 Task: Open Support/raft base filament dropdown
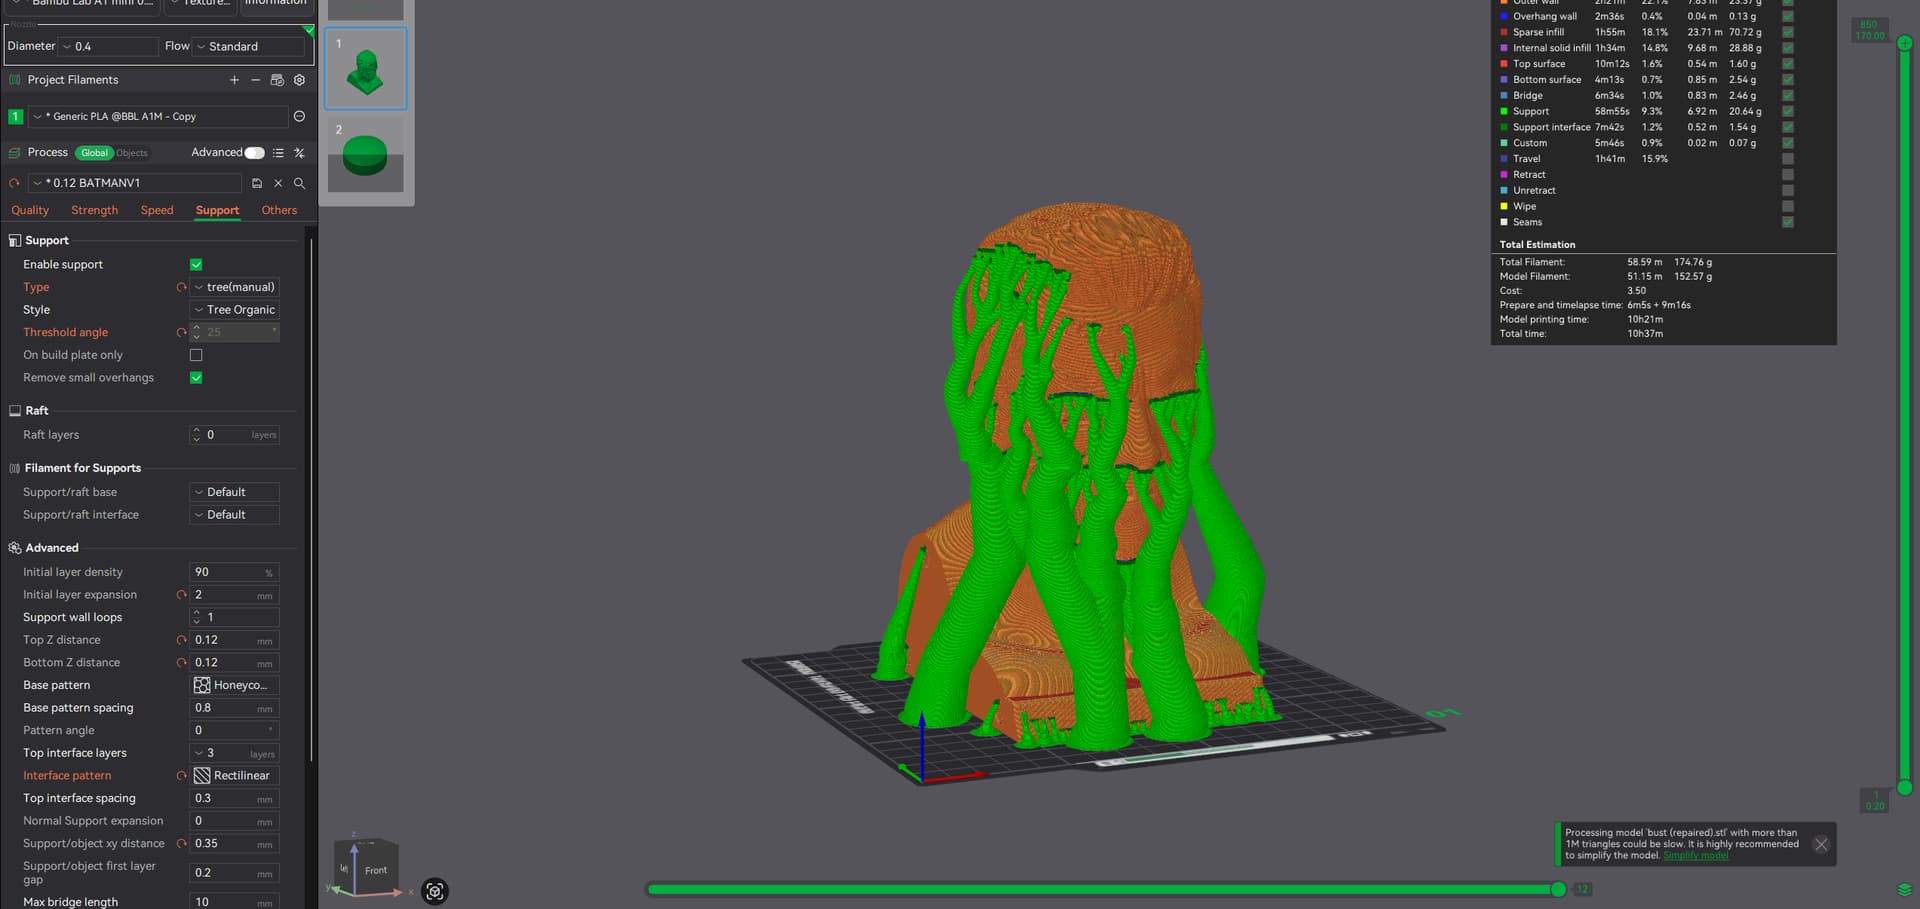(235, 492)
